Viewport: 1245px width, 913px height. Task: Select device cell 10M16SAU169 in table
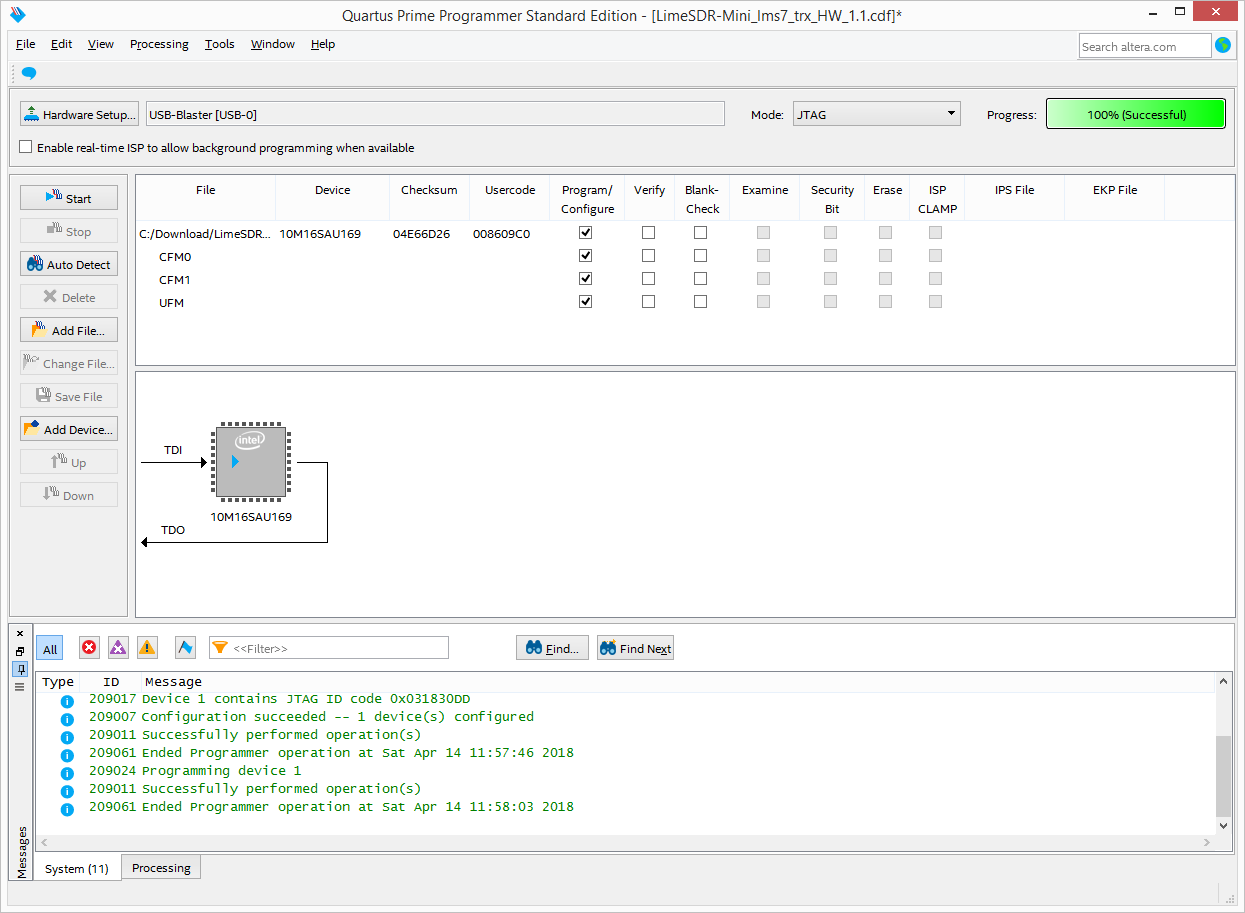click(x=320, y=233)
